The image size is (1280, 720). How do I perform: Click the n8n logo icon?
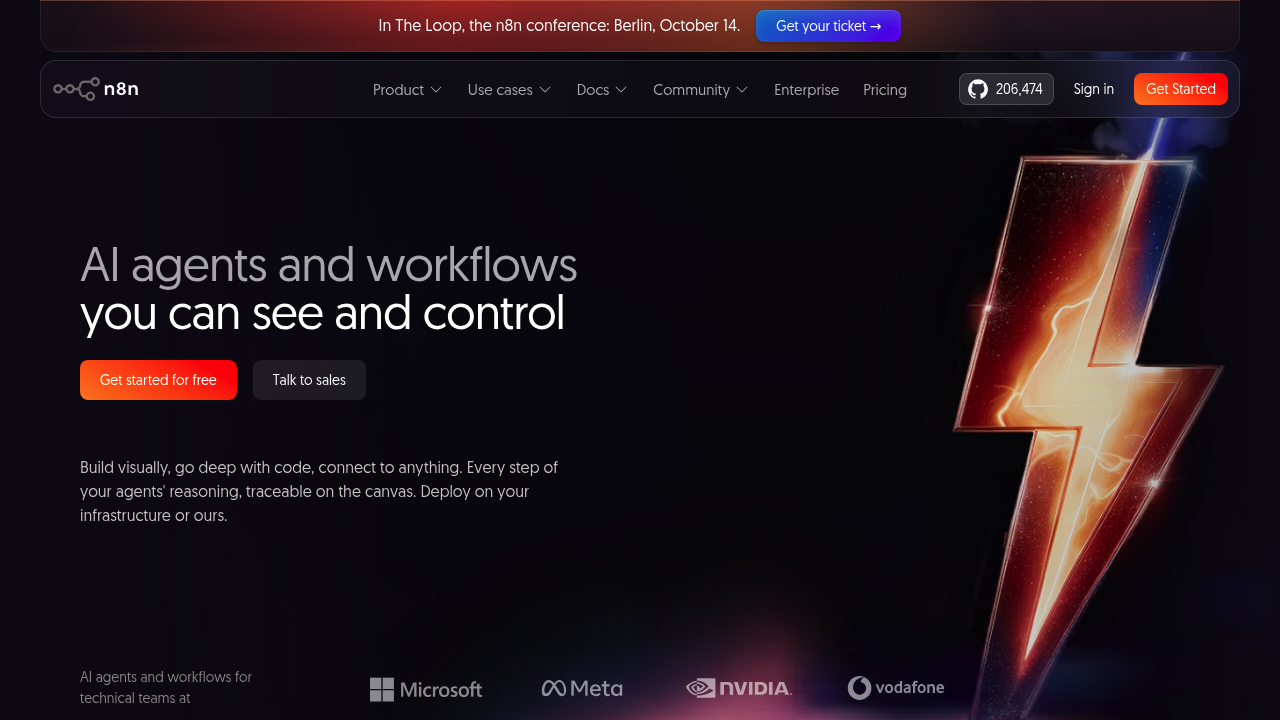[x=77, y=89]
